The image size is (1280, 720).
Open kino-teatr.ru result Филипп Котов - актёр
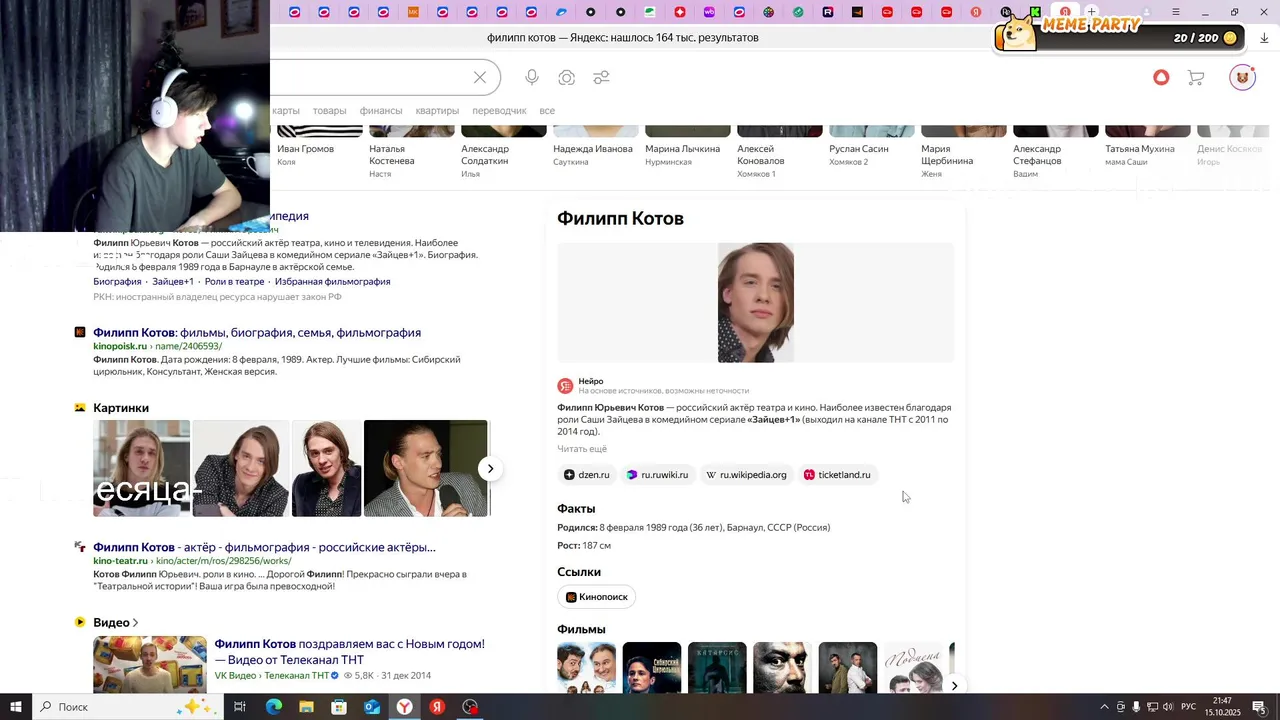click(264, 547)
